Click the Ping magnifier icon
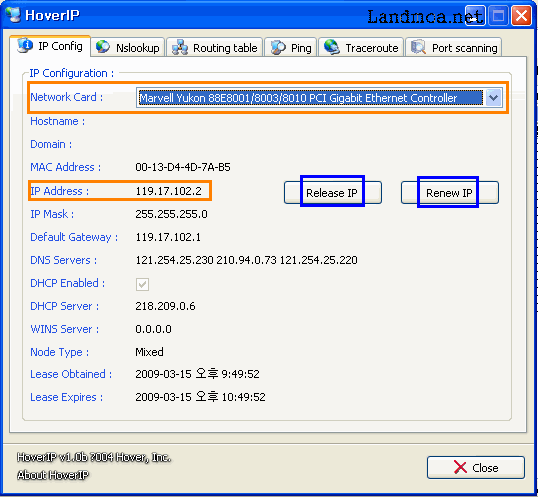 click(x=278, y=47)
